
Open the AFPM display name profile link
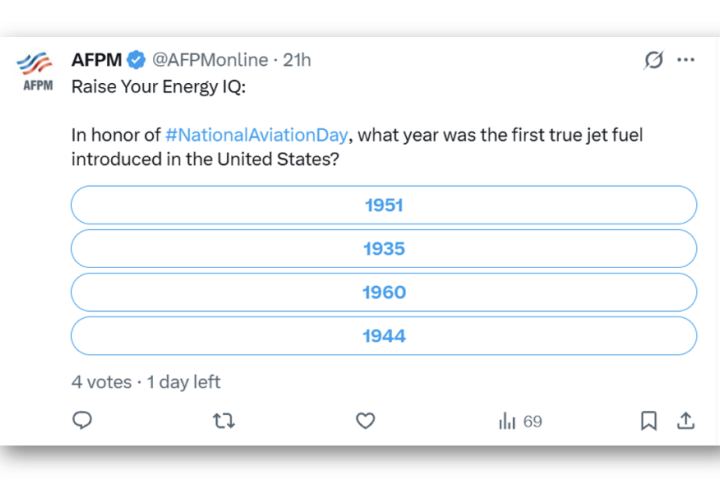coord(97,60)
